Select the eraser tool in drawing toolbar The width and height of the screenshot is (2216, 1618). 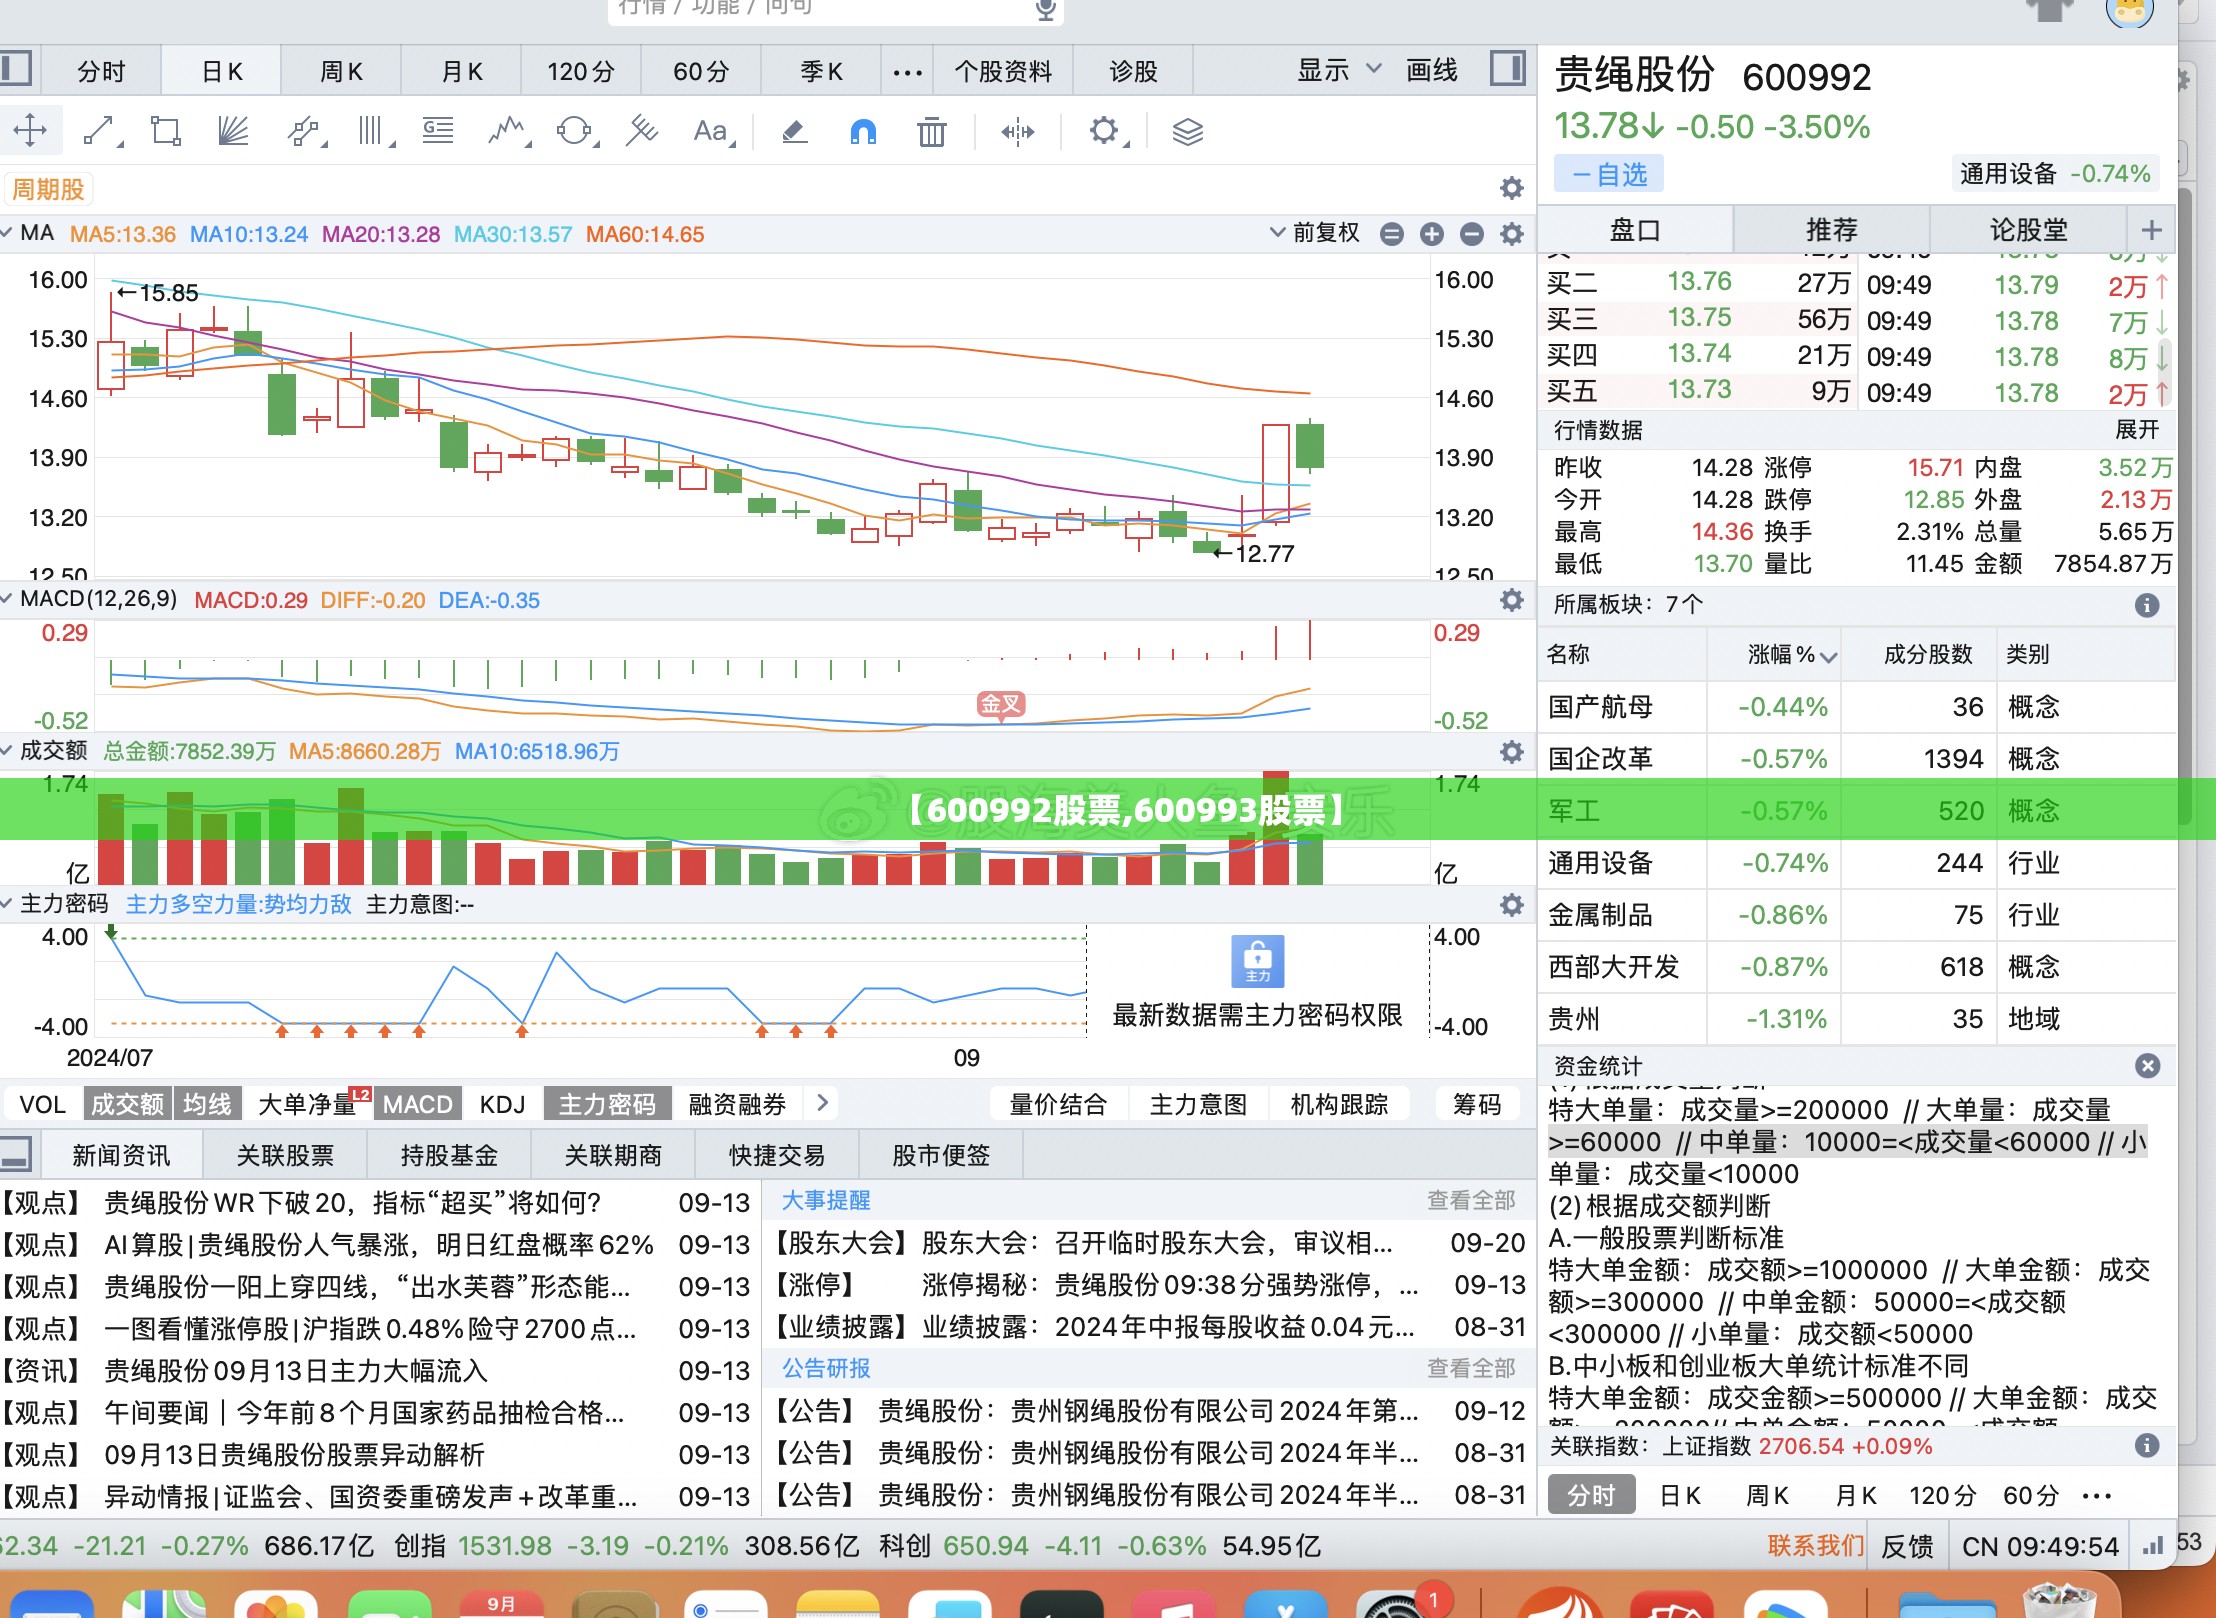click(794, 131)
